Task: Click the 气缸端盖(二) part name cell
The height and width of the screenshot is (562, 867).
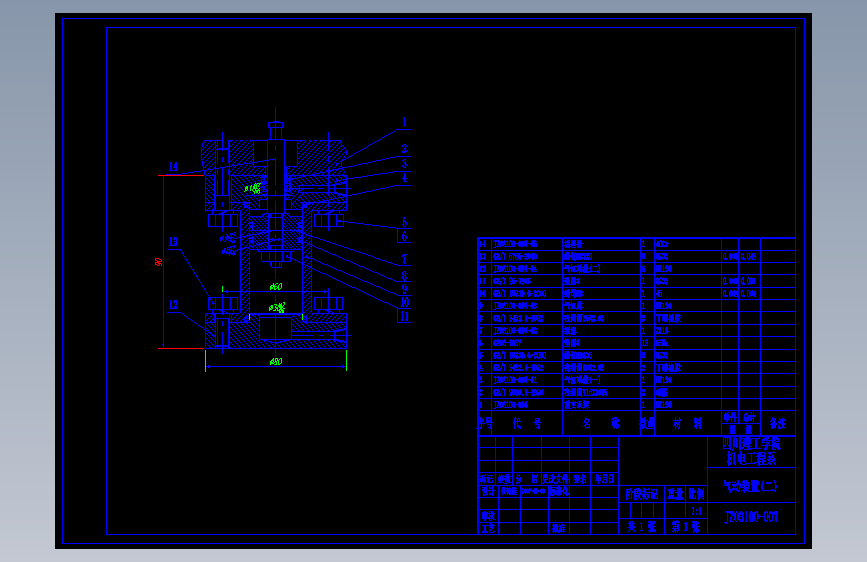Action: 601,269
